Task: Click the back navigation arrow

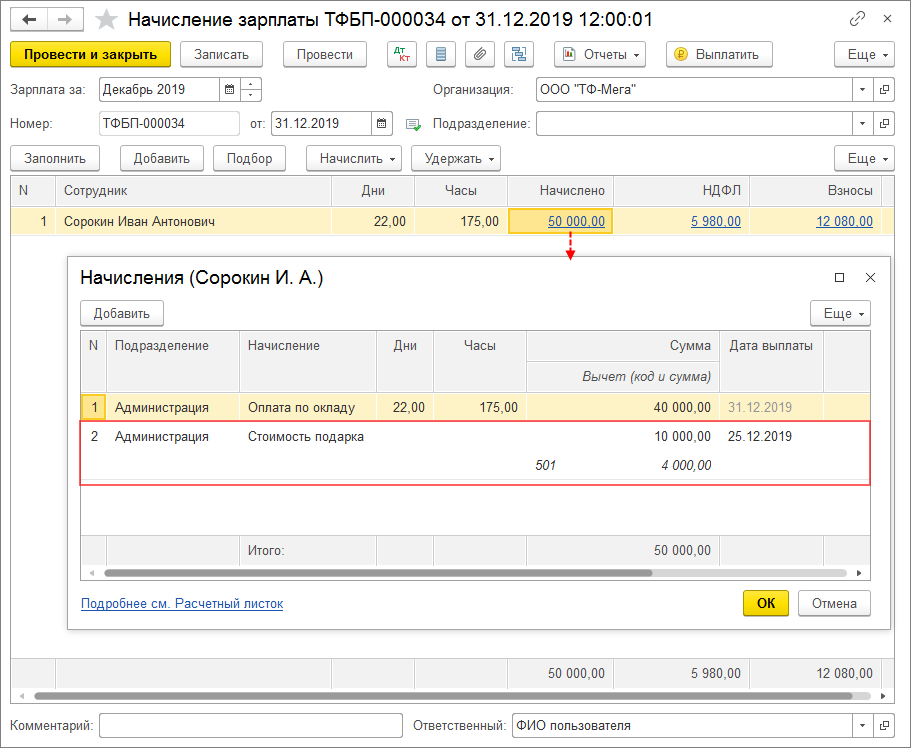Action: coord(30,19)
